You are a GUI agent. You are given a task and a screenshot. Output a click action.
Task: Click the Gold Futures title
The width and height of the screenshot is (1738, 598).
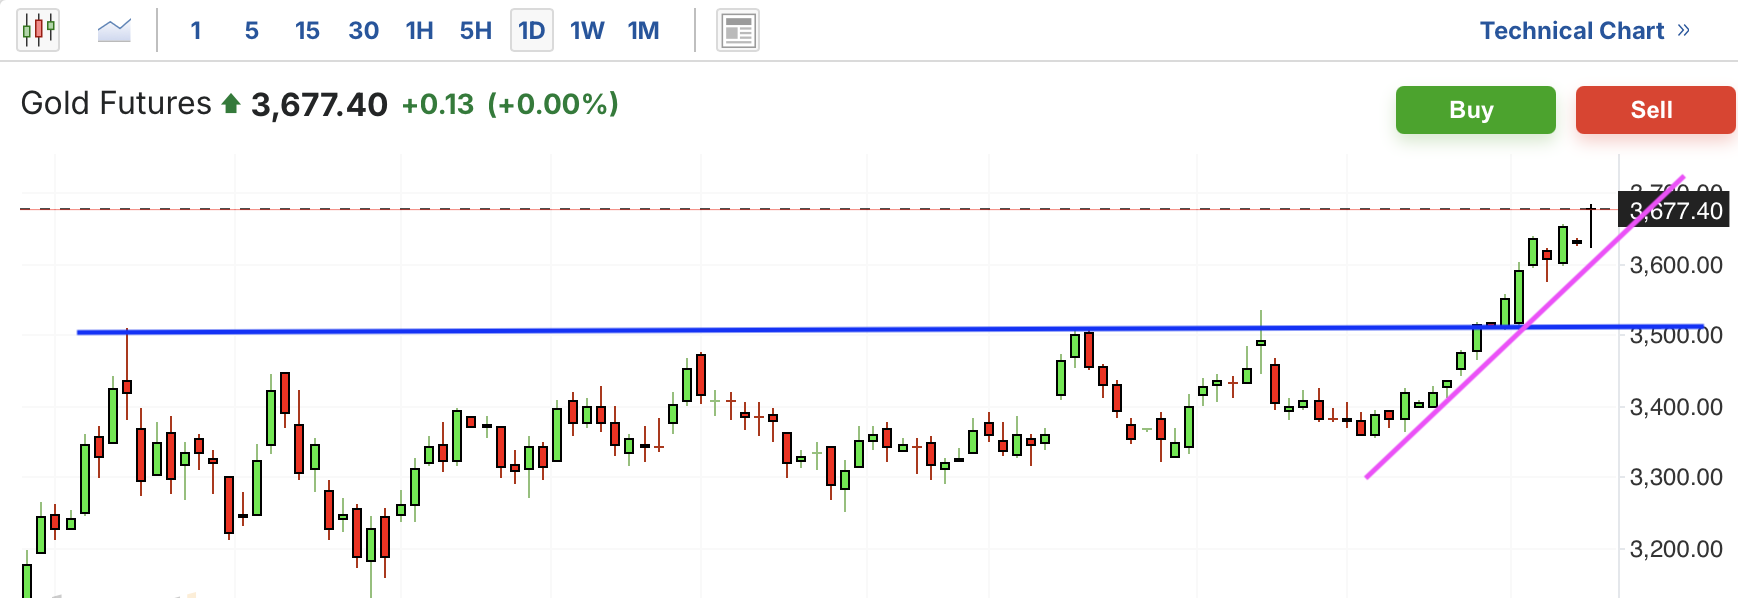(x=116, y=103)
